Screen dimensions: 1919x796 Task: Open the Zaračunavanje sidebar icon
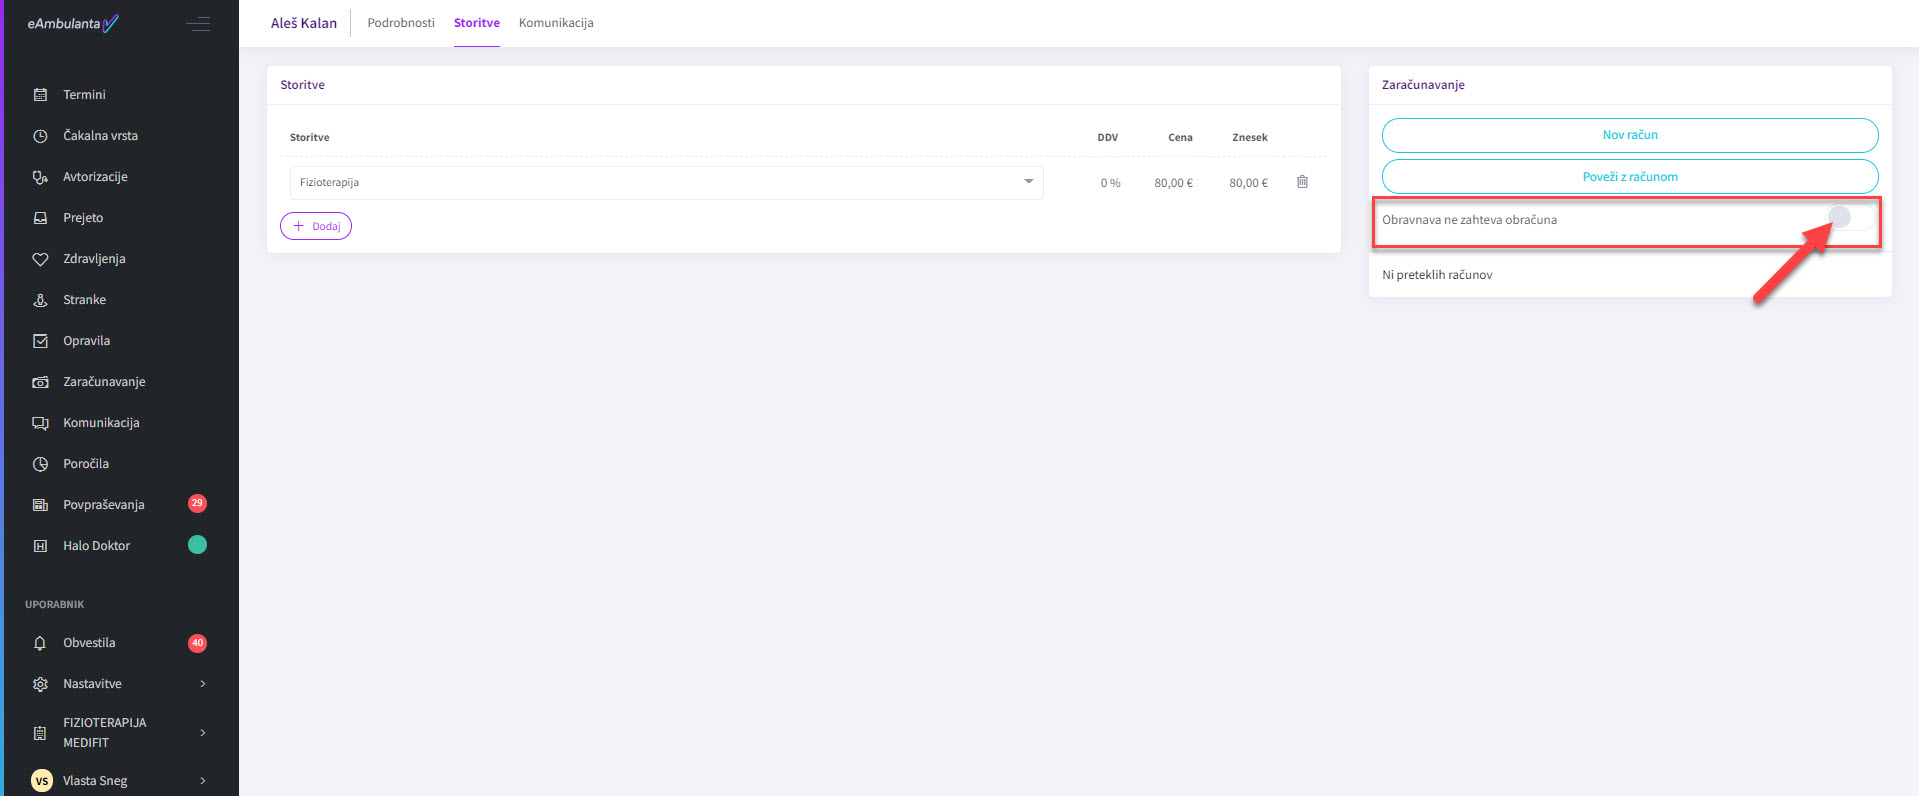click(40, 382)
